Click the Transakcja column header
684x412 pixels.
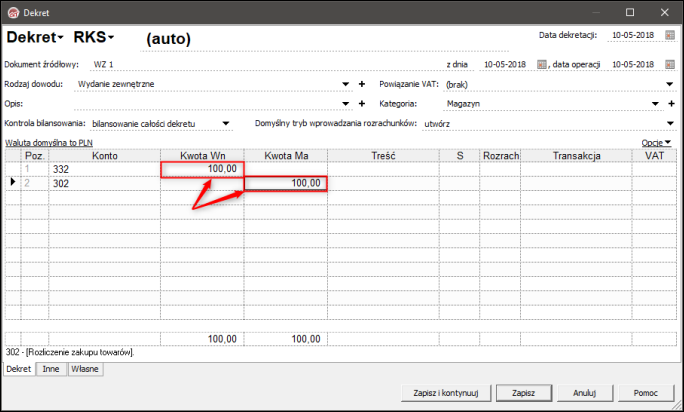(x=576, y=155)
